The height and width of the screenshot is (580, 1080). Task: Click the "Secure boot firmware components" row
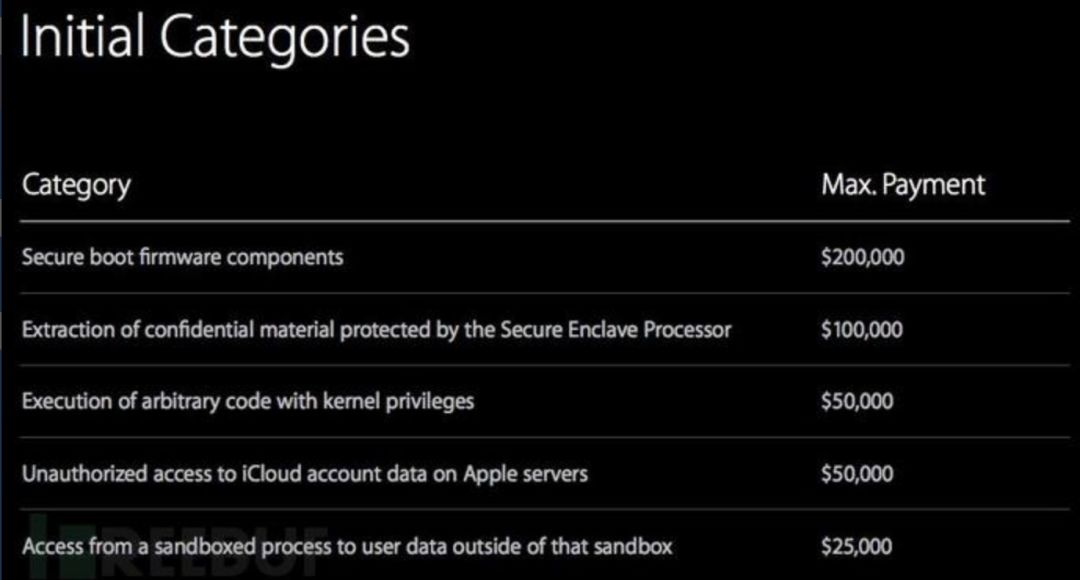point(182,257)
